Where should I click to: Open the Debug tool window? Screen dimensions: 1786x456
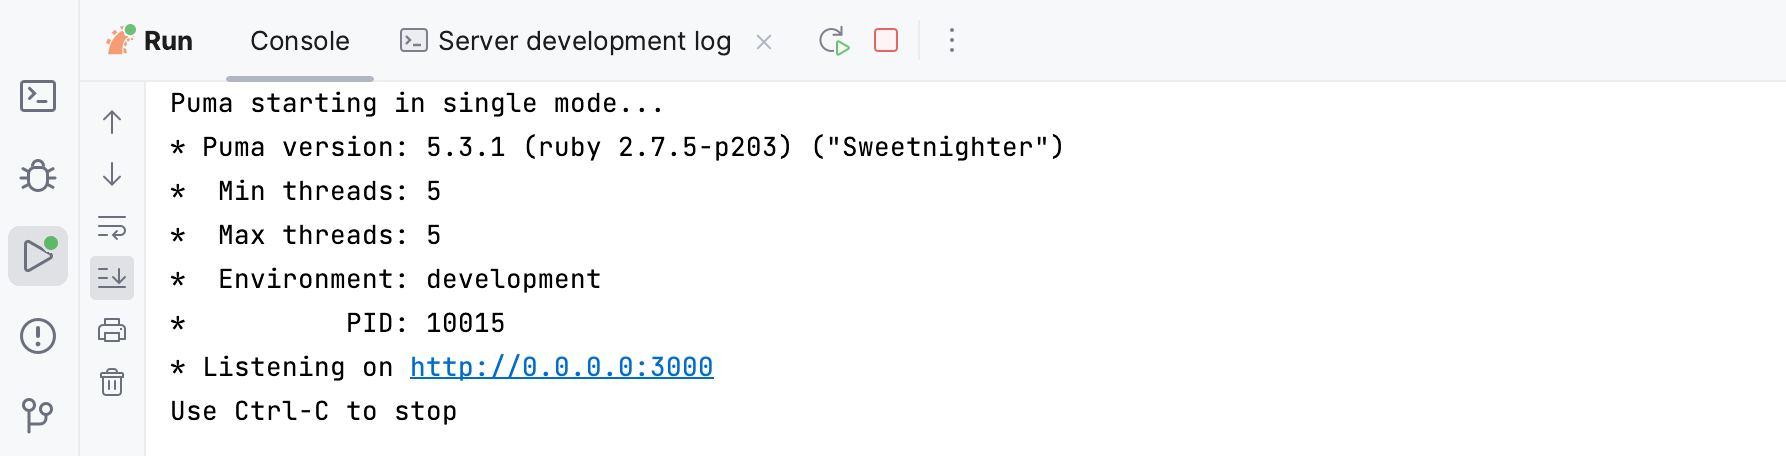tap(38, 176)
